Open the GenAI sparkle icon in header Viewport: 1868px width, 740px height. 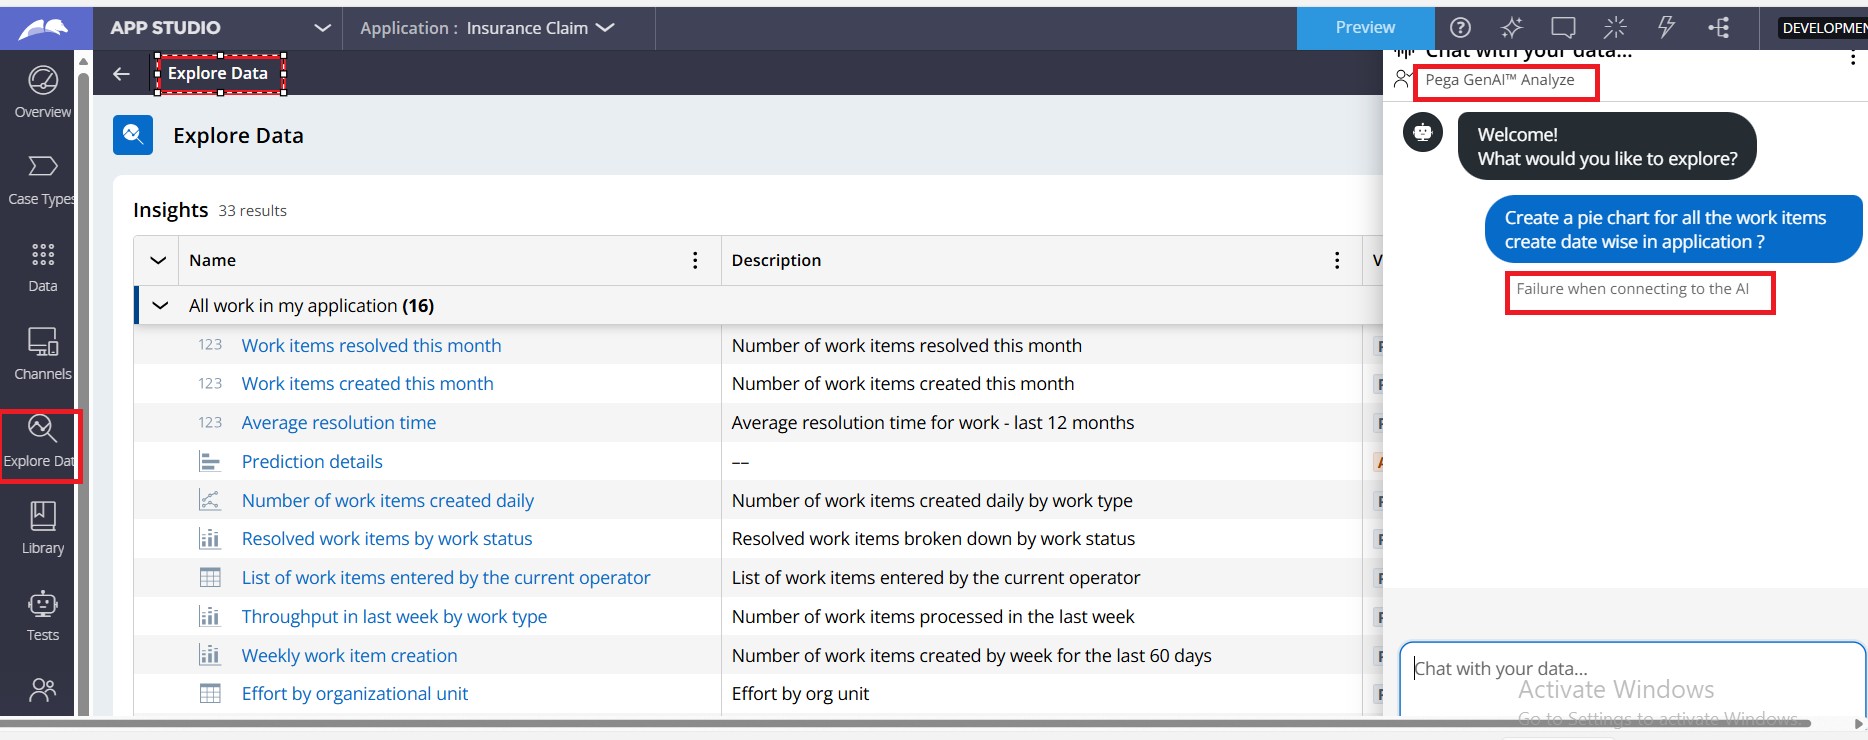[x=1511, y=28]
